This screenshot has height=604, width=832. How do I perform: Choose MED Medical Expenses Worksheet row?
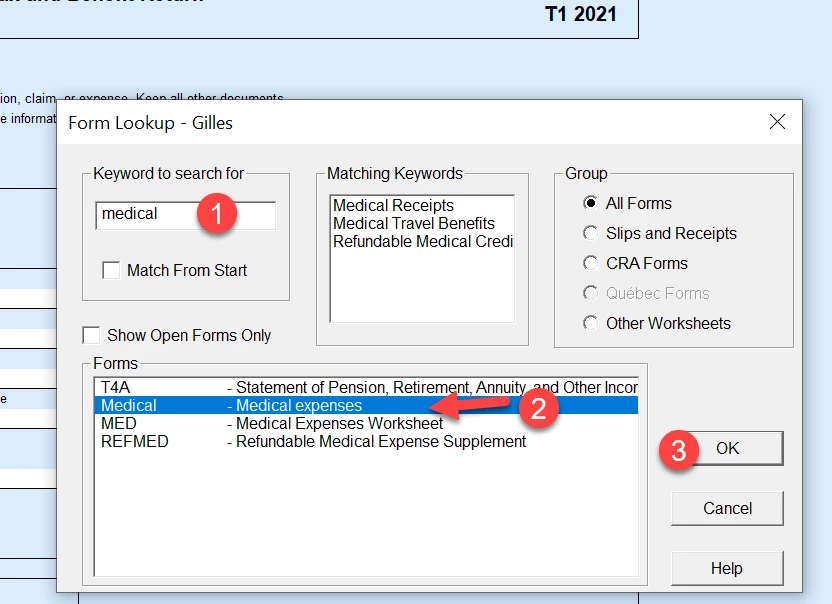coord(366,424)
